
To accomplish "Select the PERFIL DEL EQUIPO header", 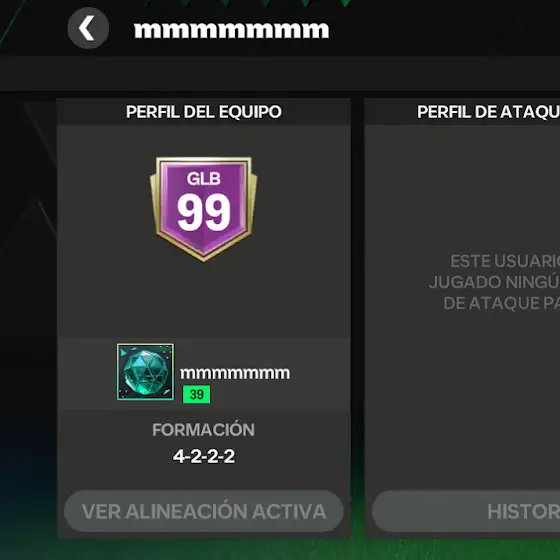I will (x=204, y=112).
